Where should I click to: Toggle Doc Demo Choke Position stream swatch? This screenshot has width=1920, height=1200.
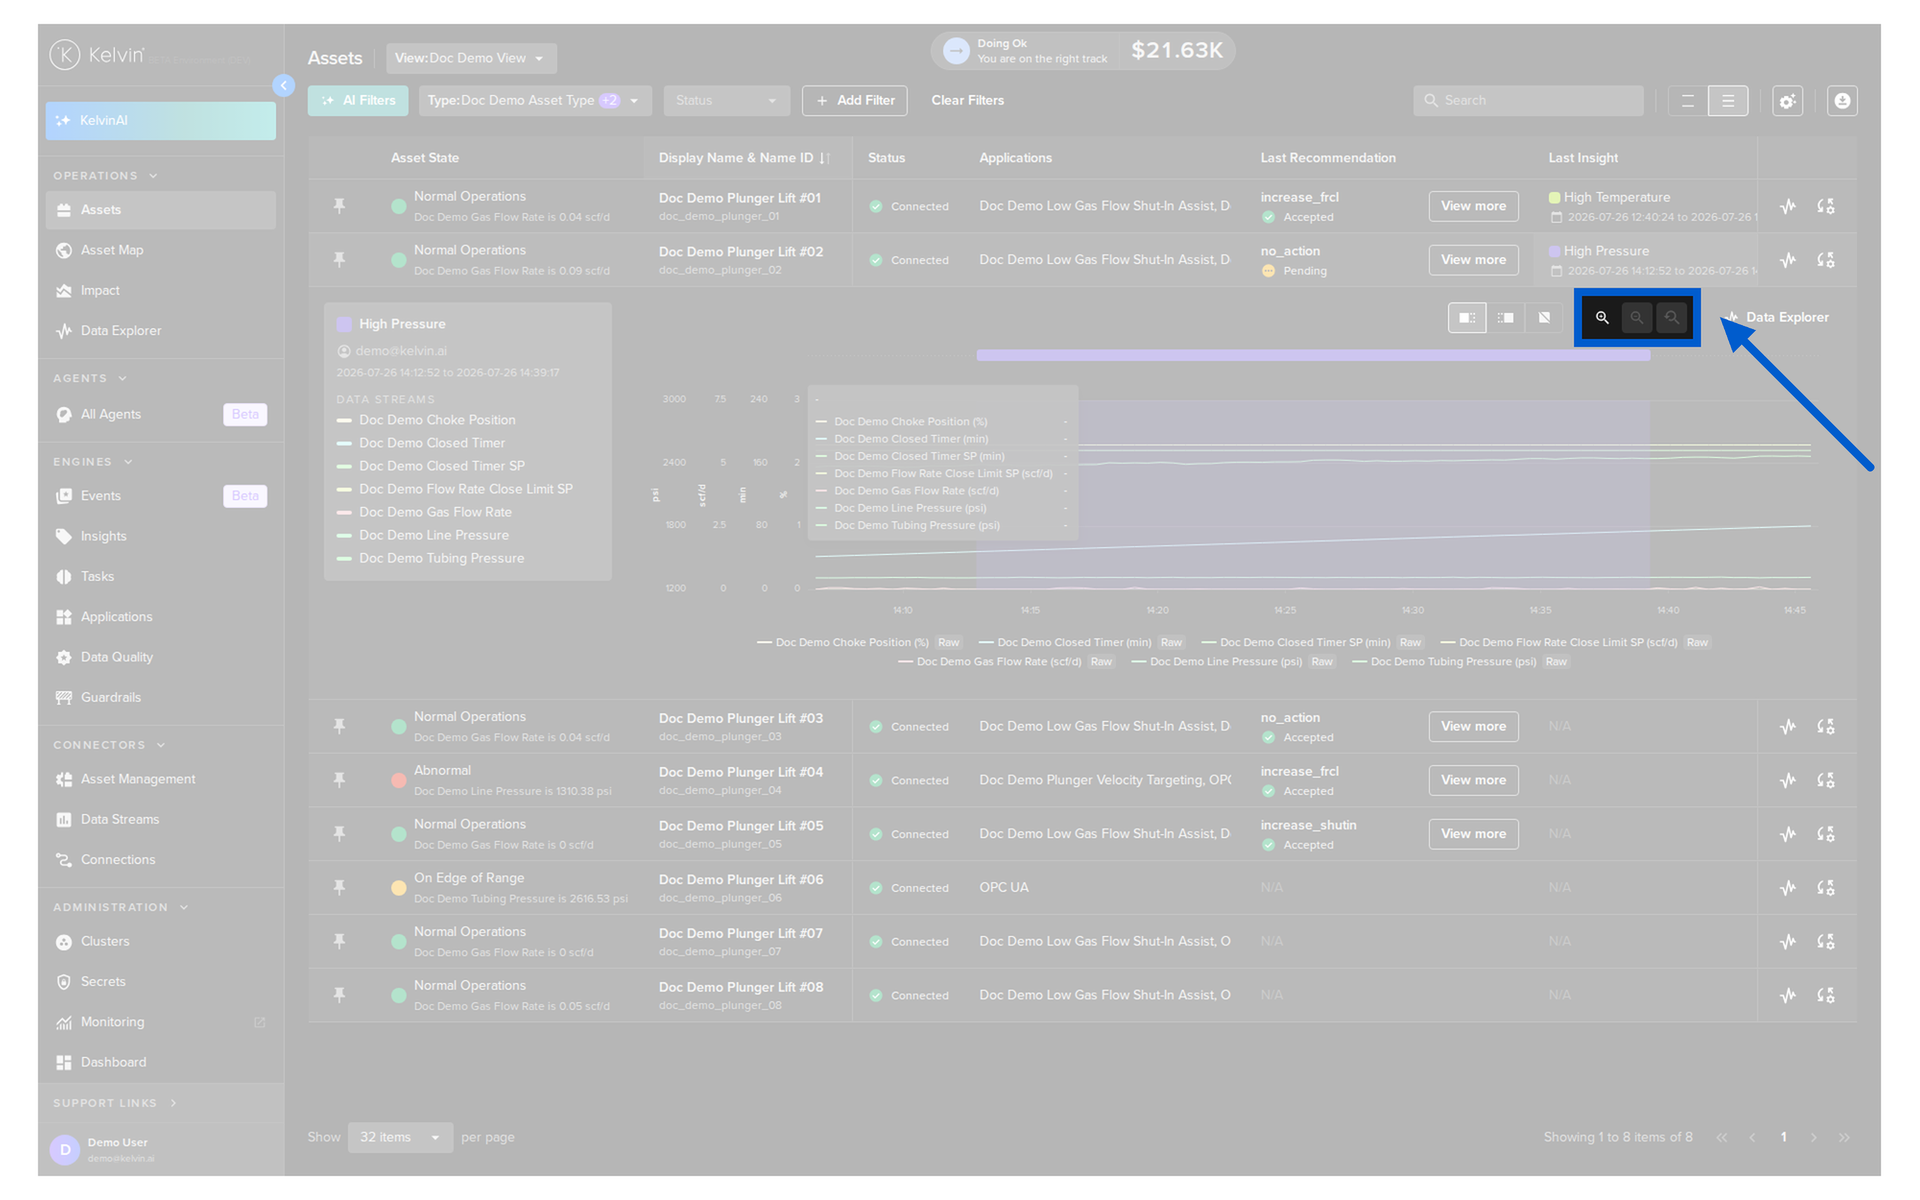tap(344, 421)
